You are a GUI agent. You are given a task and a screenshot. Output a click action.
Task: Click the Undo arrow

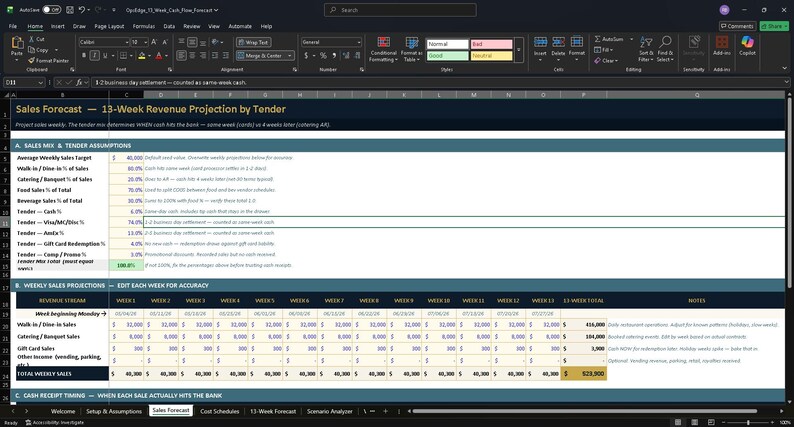82,10
